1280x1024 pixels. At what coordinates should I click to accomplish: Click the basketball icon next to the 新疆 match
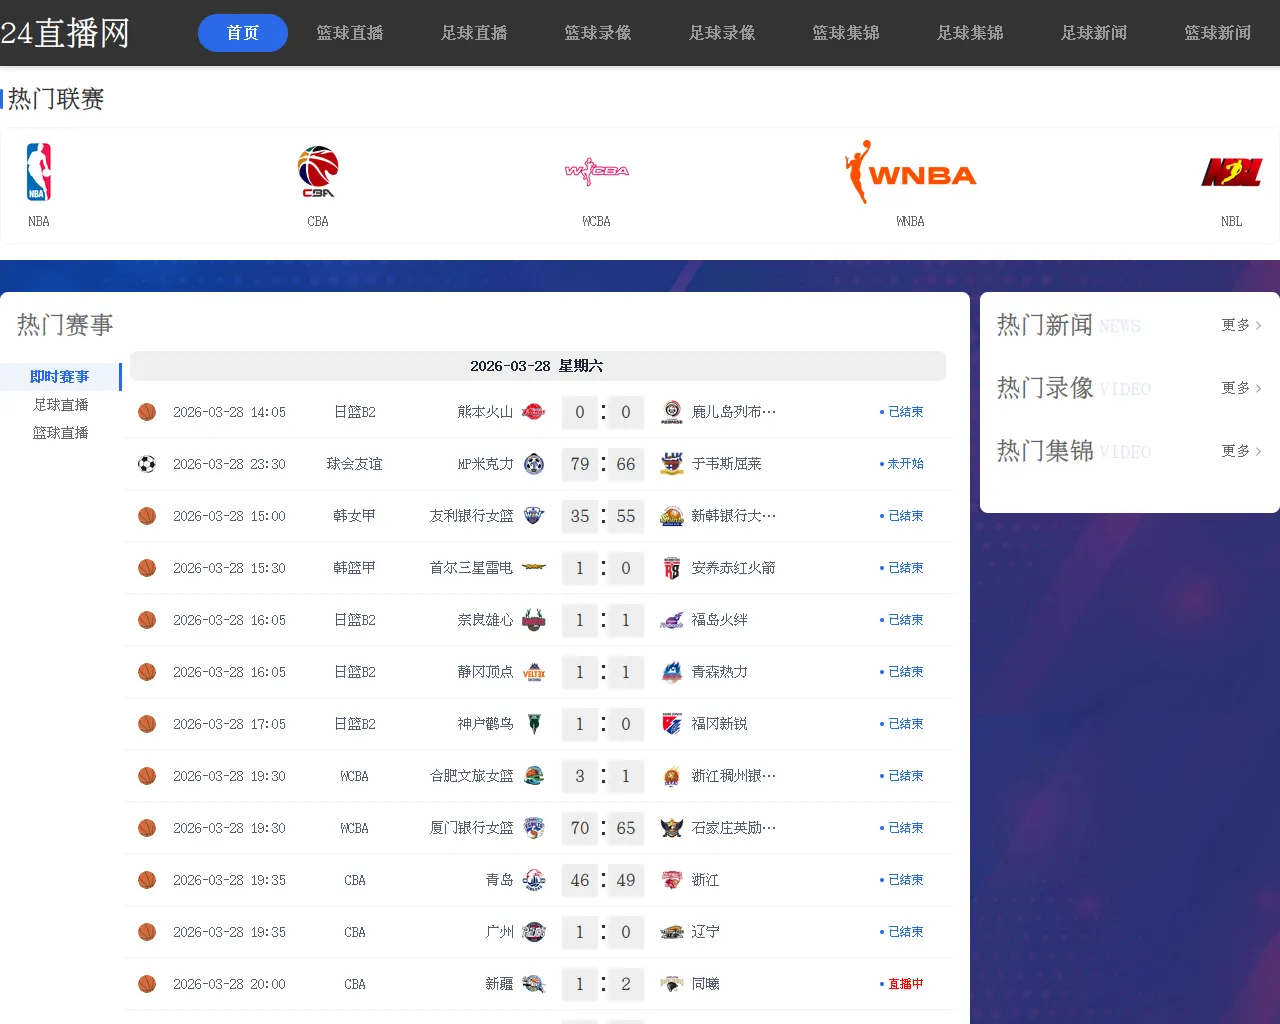[x=146, y=983]
